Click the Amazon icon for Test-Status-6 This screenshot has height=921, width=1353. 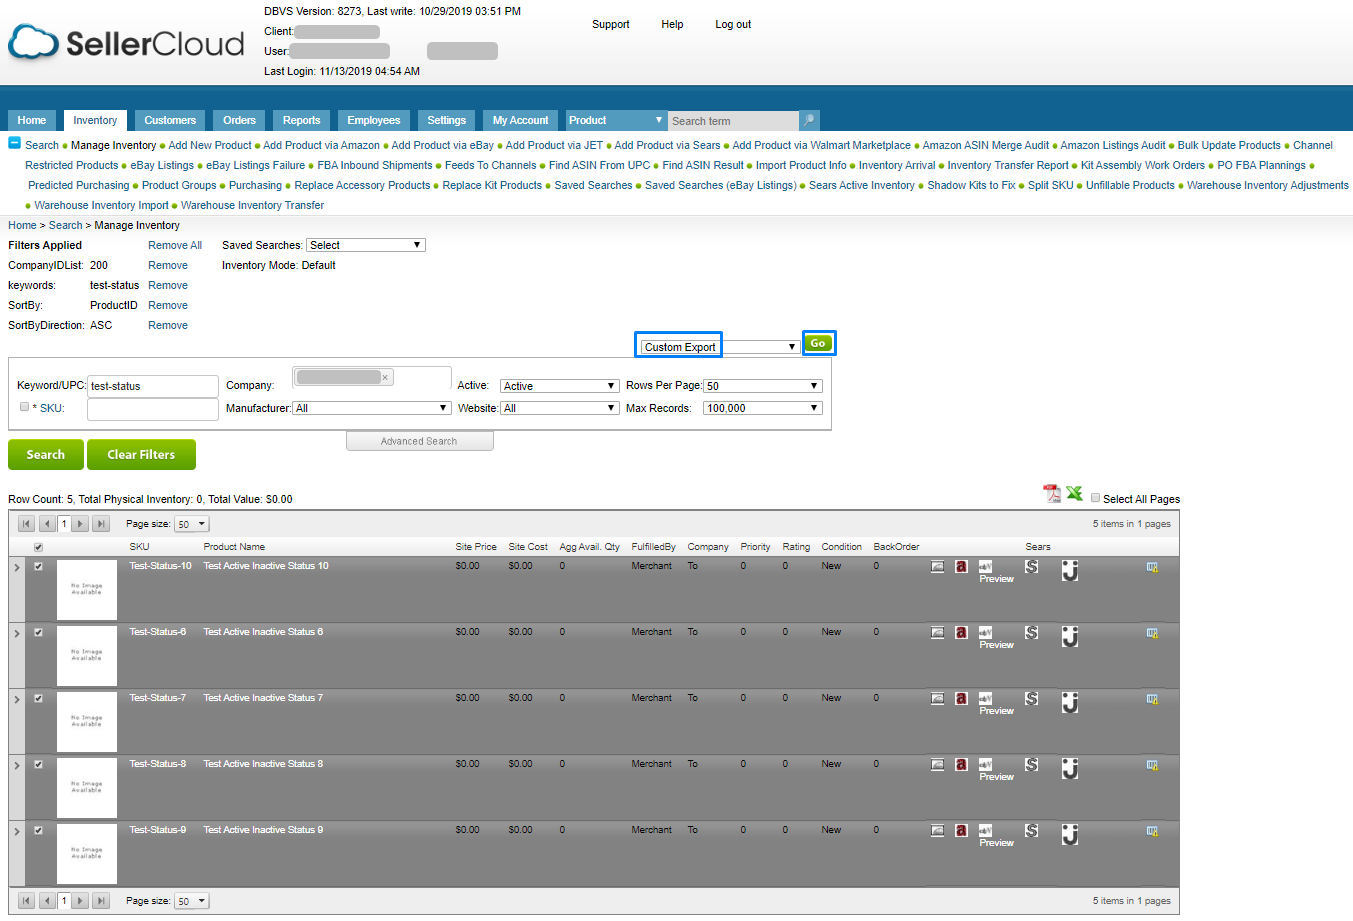[x=961, y=632]
